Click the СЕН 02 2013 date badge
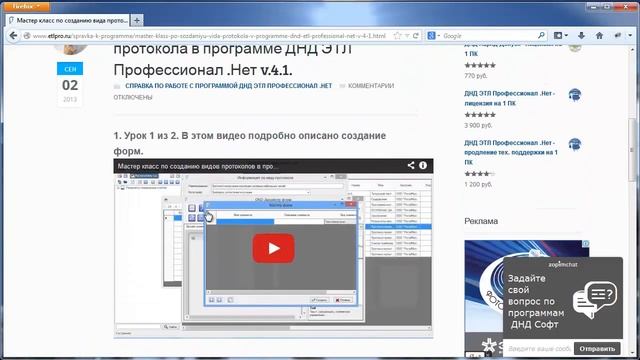The width and height of the screenshot is (640, 360). coord(70,84)
